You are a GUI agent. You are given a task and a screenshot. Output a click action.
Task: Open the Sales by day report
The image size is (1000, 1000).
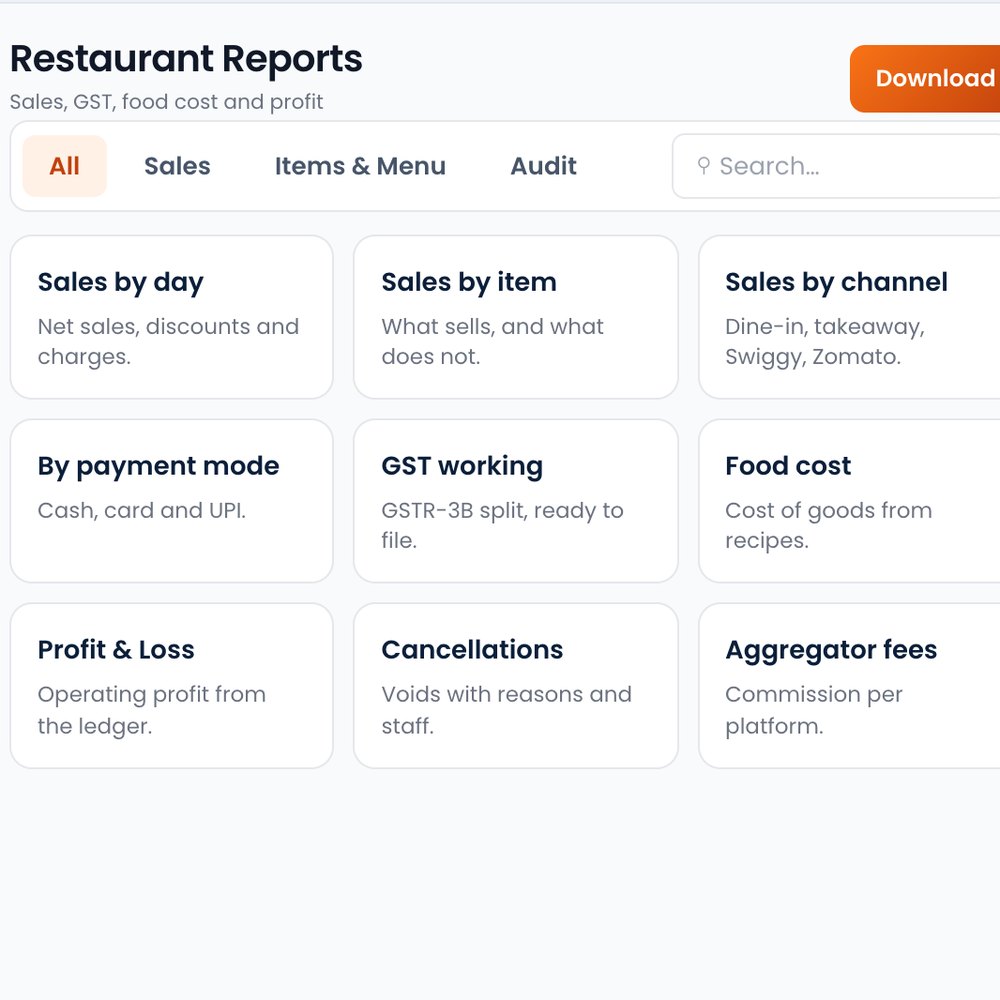[x=172, y=317]
